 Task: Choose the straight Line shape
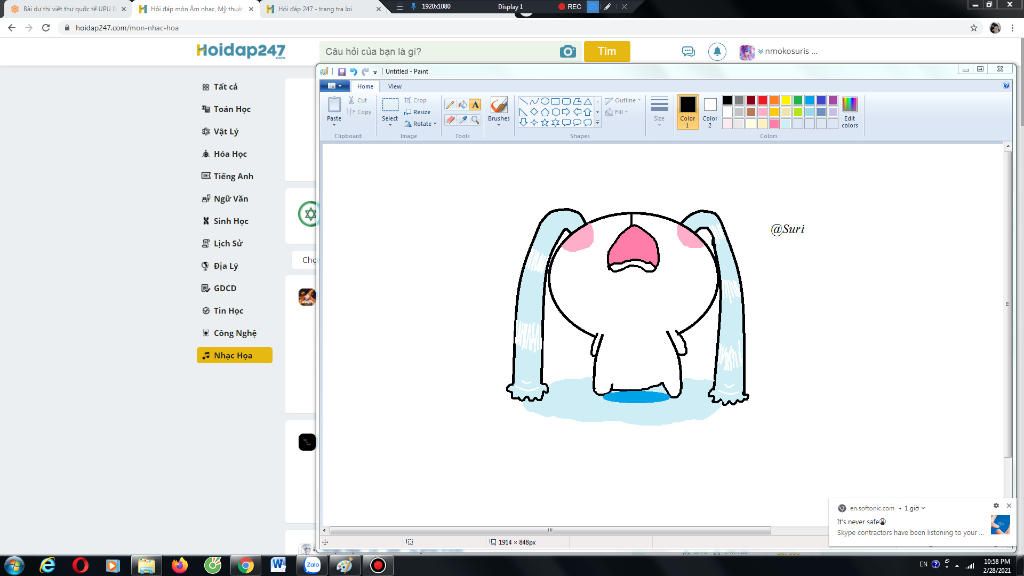pos(523,101)
